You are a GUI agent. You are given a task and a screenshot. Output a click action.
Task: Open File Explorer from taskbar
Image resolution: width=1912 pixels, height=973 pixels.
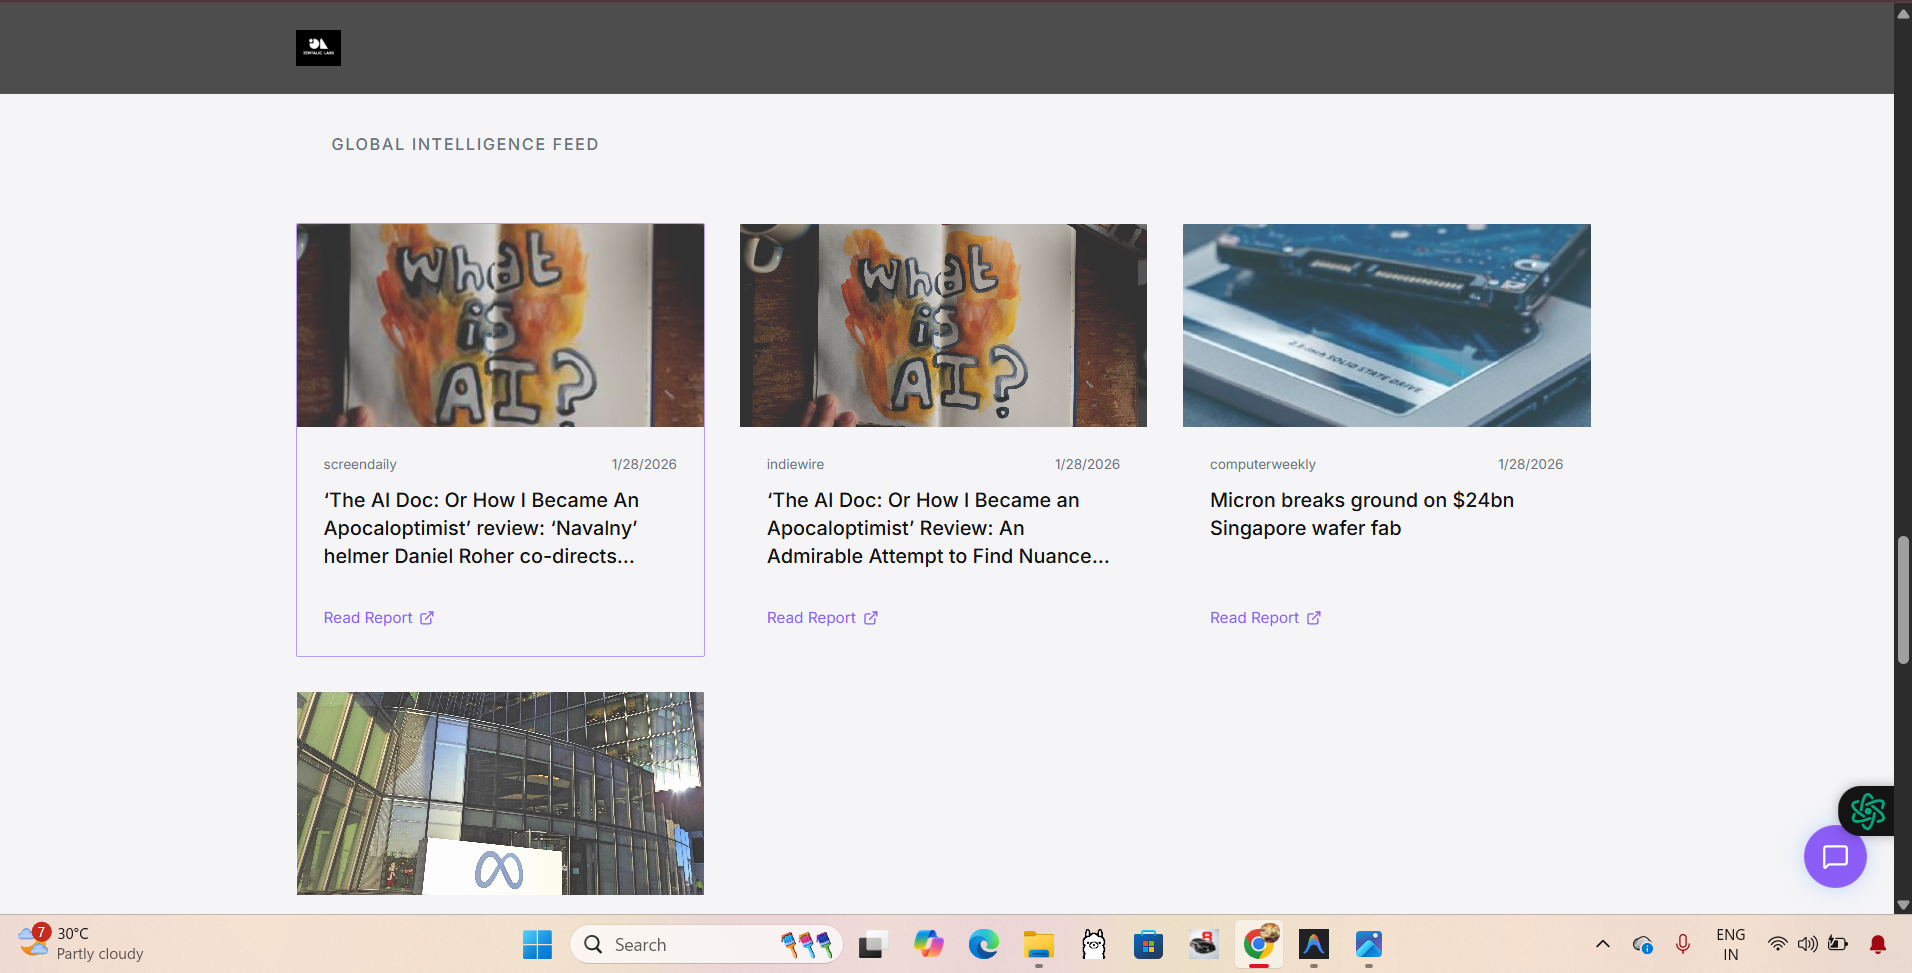1038,945
